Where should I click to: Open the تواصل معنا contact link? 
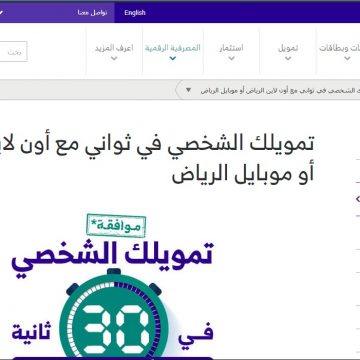tap(92, 13)
